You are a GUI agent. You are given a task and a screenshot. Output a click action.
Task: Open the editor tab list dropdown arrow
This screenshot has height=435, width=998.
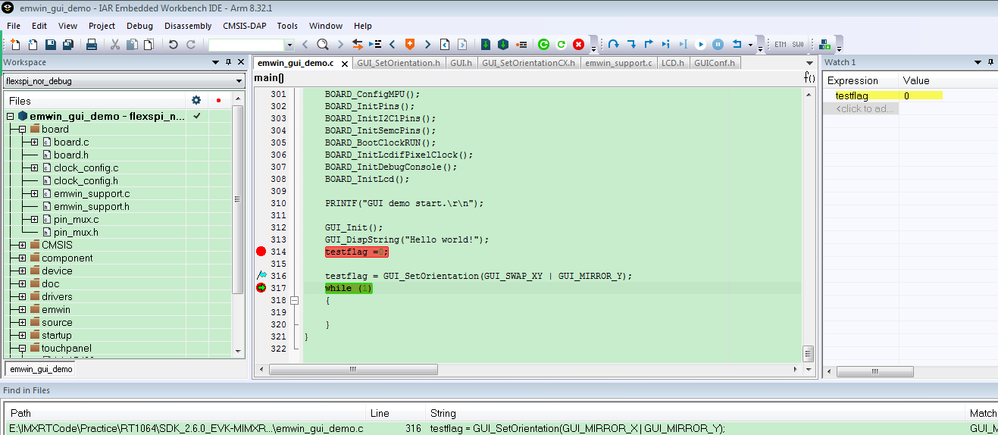click(x=810, y=63)
